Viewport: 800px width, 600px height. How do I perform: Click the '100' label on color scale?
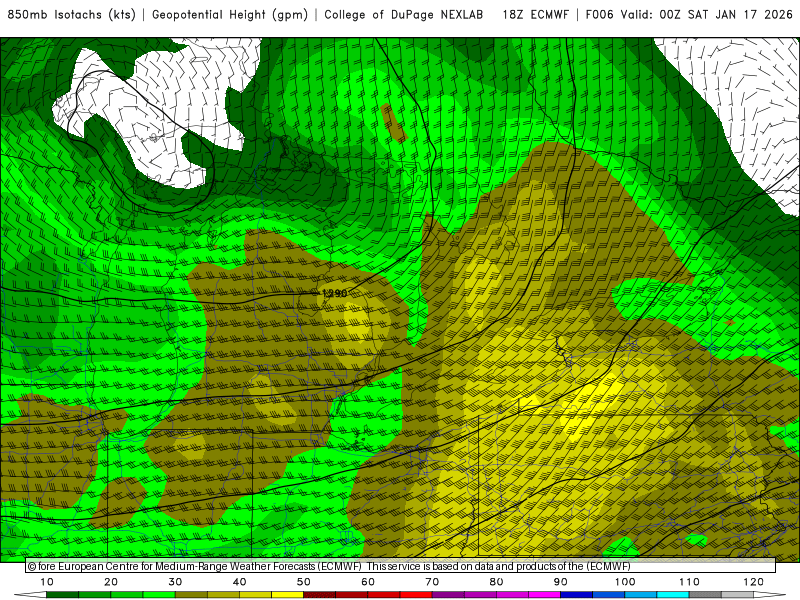click(x=625, y=582)
